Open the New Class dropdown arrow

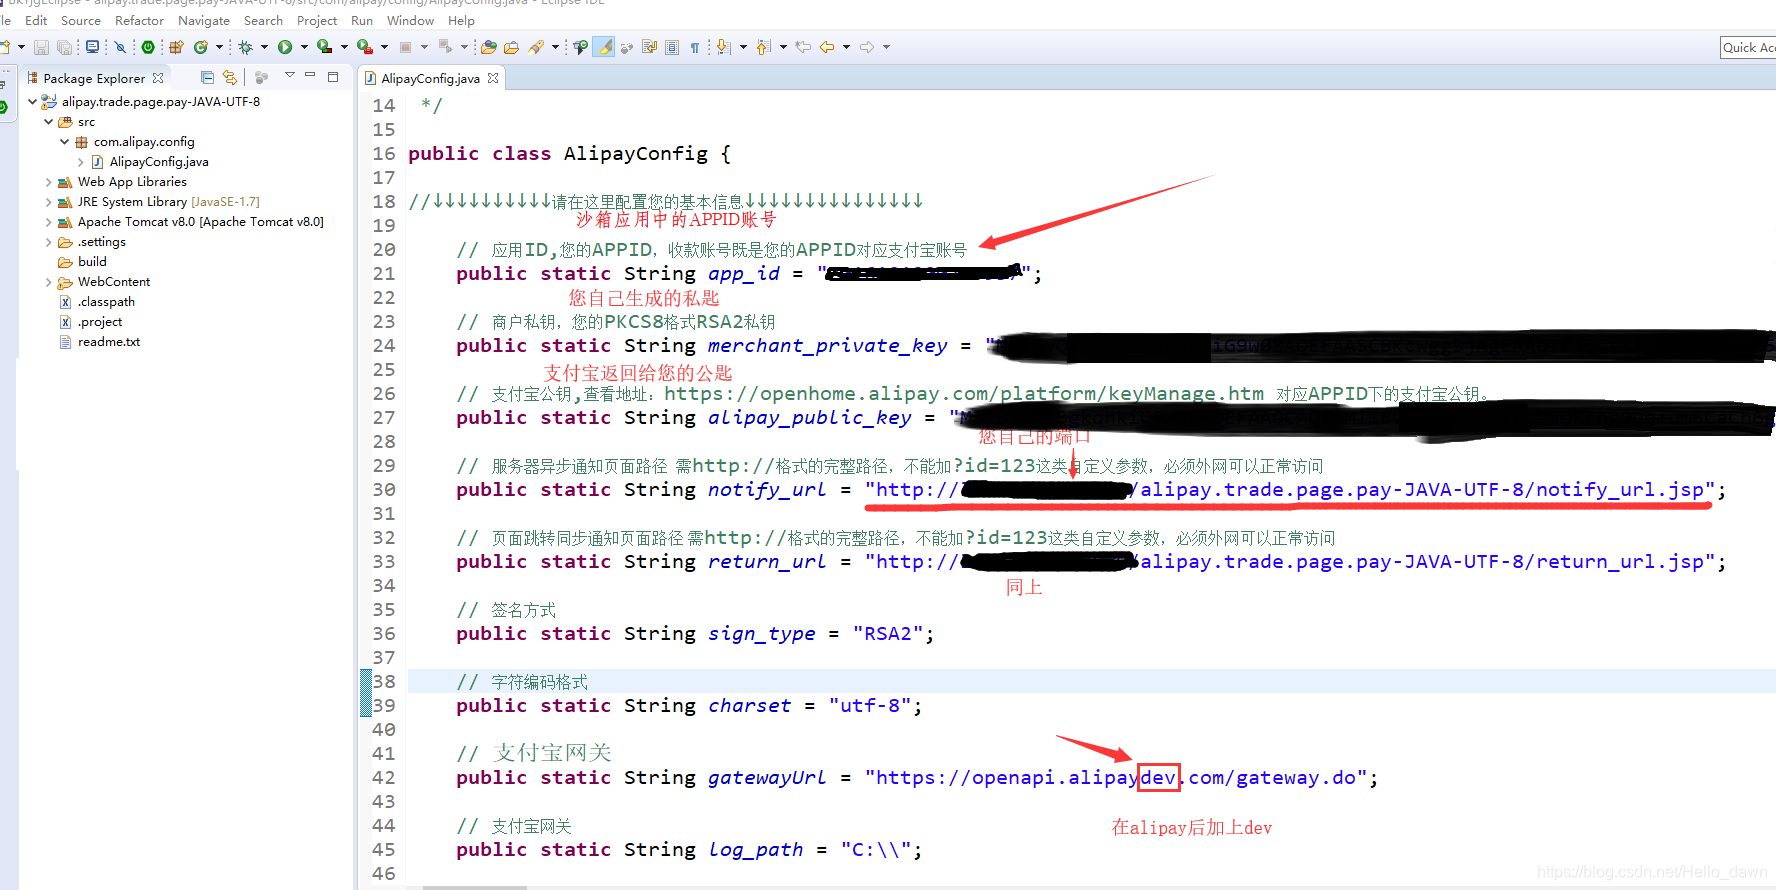point(219,47)
